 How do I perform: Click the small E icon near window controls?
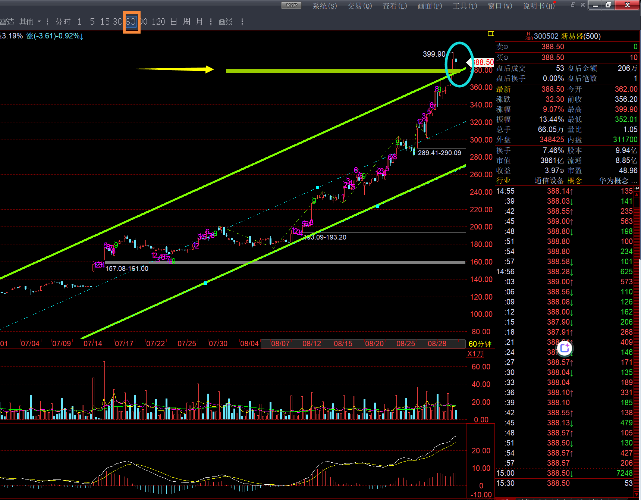pos(573,4)
